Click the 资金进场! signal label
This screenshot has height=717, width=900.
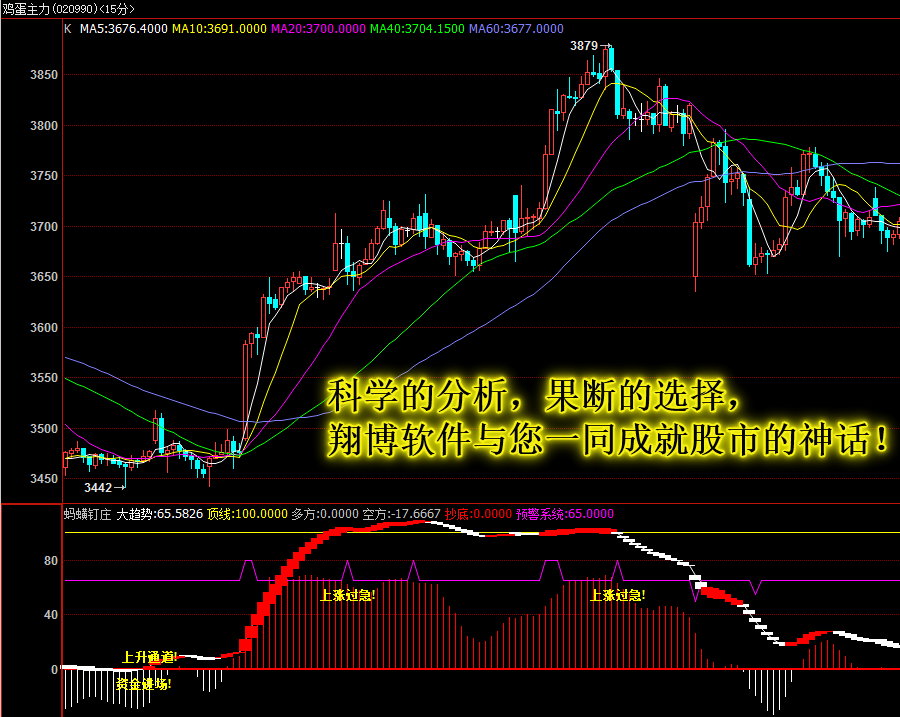tap(143, 684)
